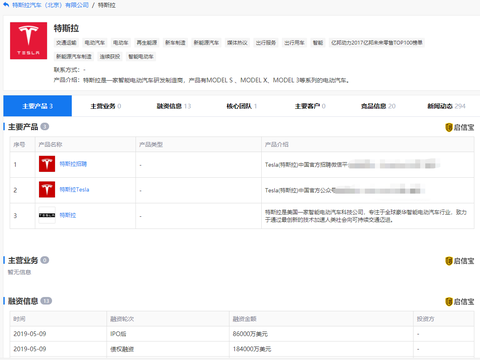Click black Tesla wordmark icon in row 3
480x360 pixels.
click(x=47, y=215)
